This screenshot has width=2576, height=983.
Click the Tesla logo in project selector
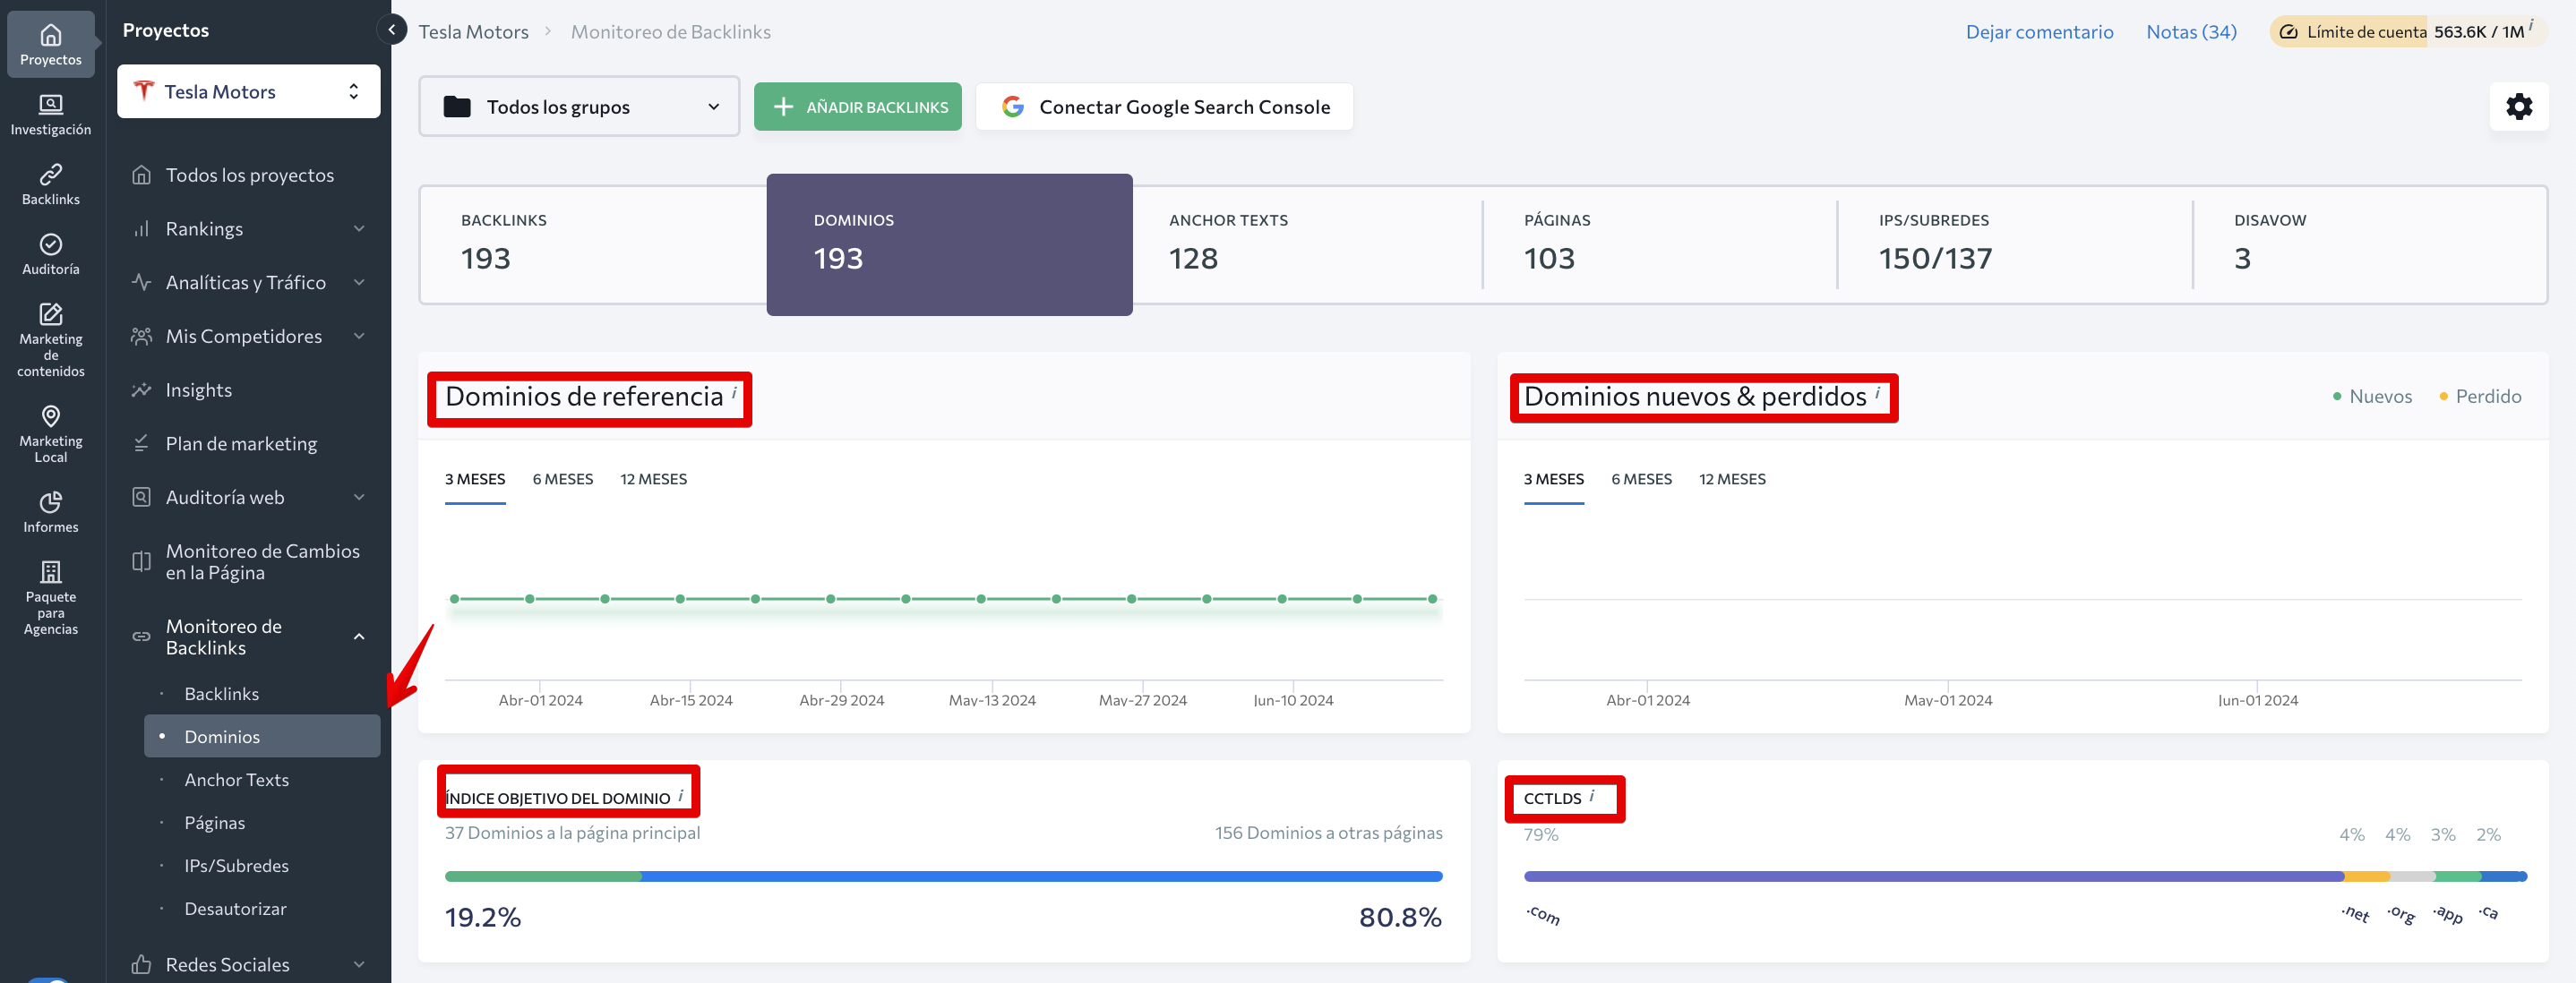(144, 91)
